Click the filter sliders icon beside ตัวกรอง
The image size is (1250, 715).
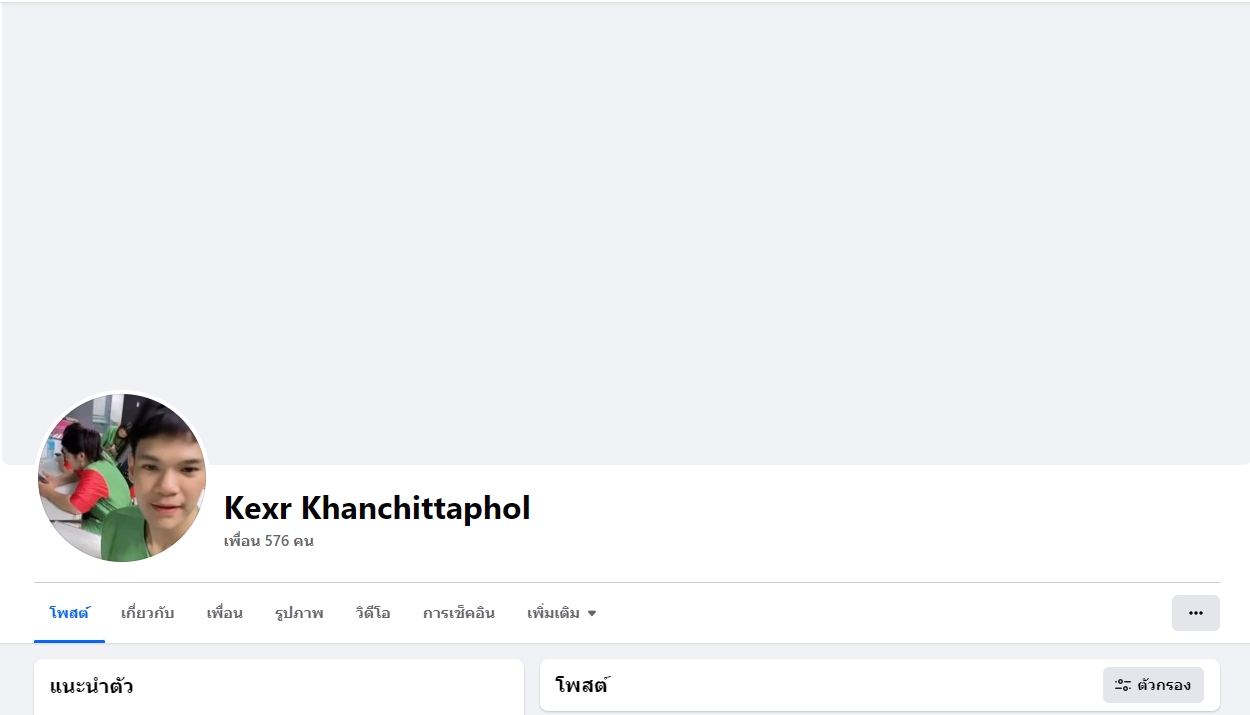click(1123, 685)
